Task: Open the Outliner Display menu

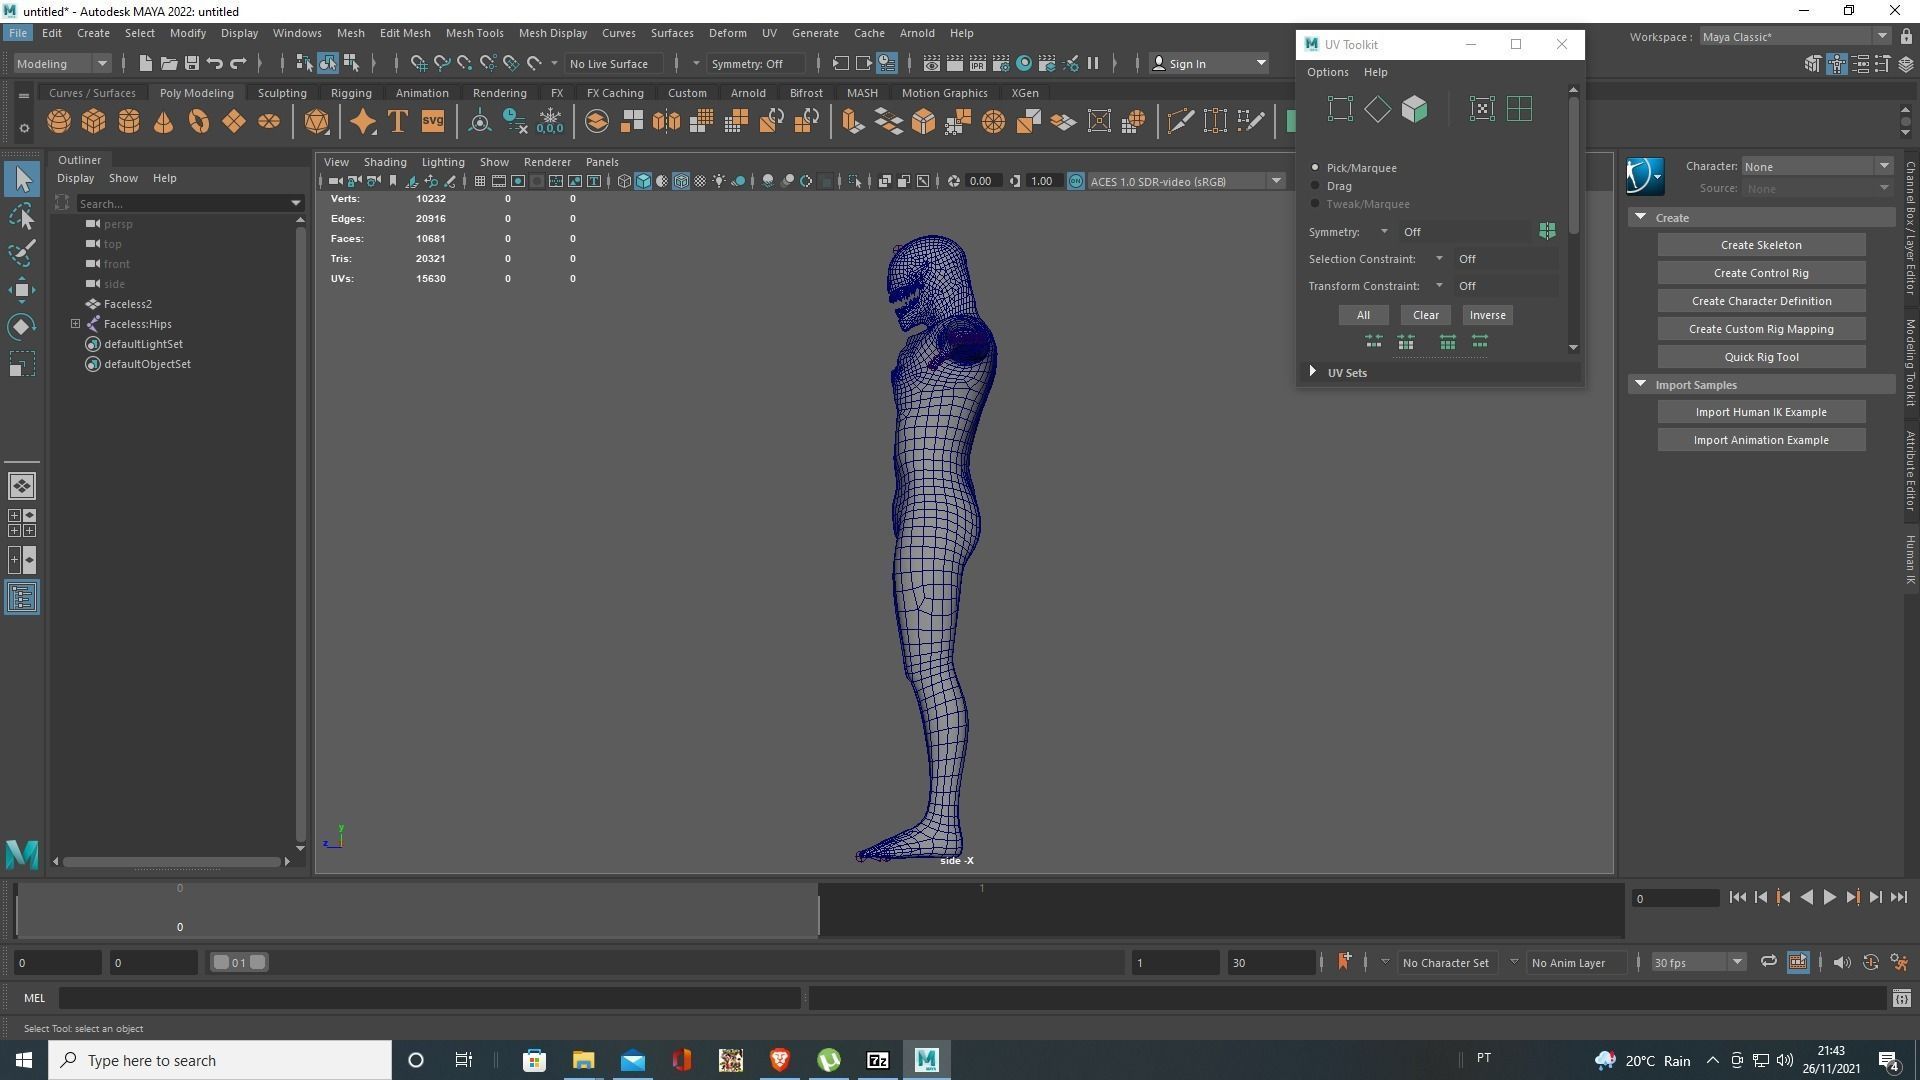Action: [x=75, y=178]
